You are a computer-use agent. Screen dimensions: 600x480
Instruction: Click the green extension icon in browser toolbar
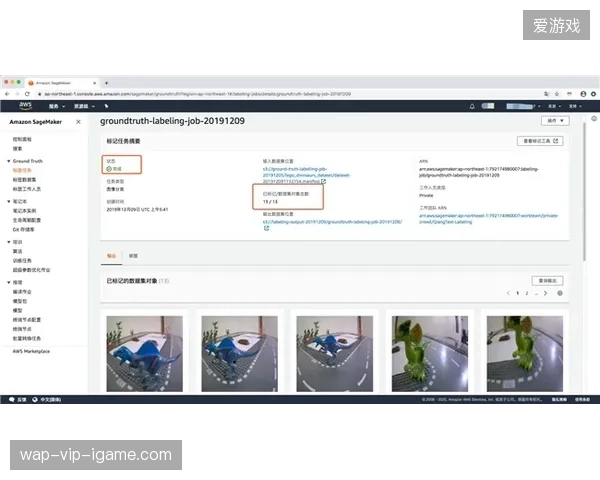pos(593,94)
